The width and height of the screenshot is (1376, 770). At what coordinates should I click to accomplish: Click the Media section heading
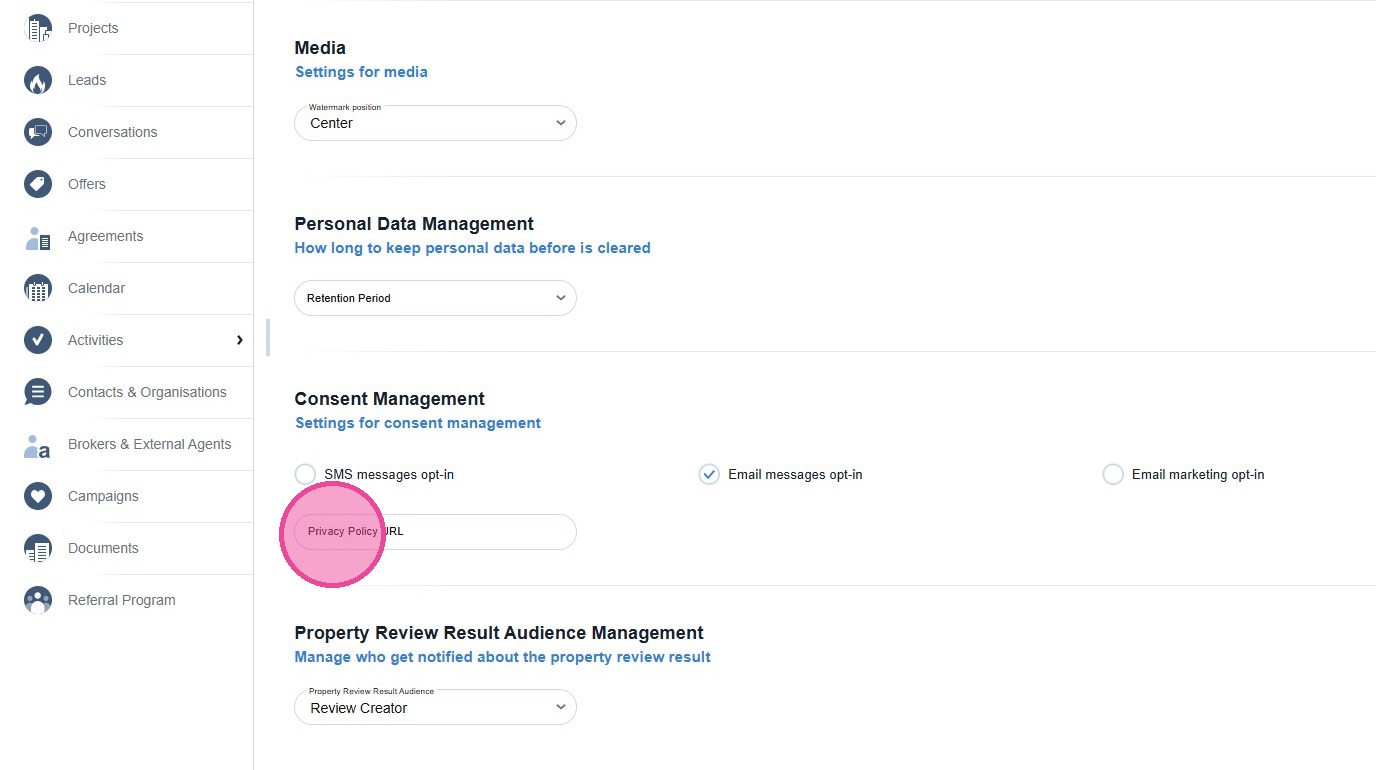click(x=320, y=48)
